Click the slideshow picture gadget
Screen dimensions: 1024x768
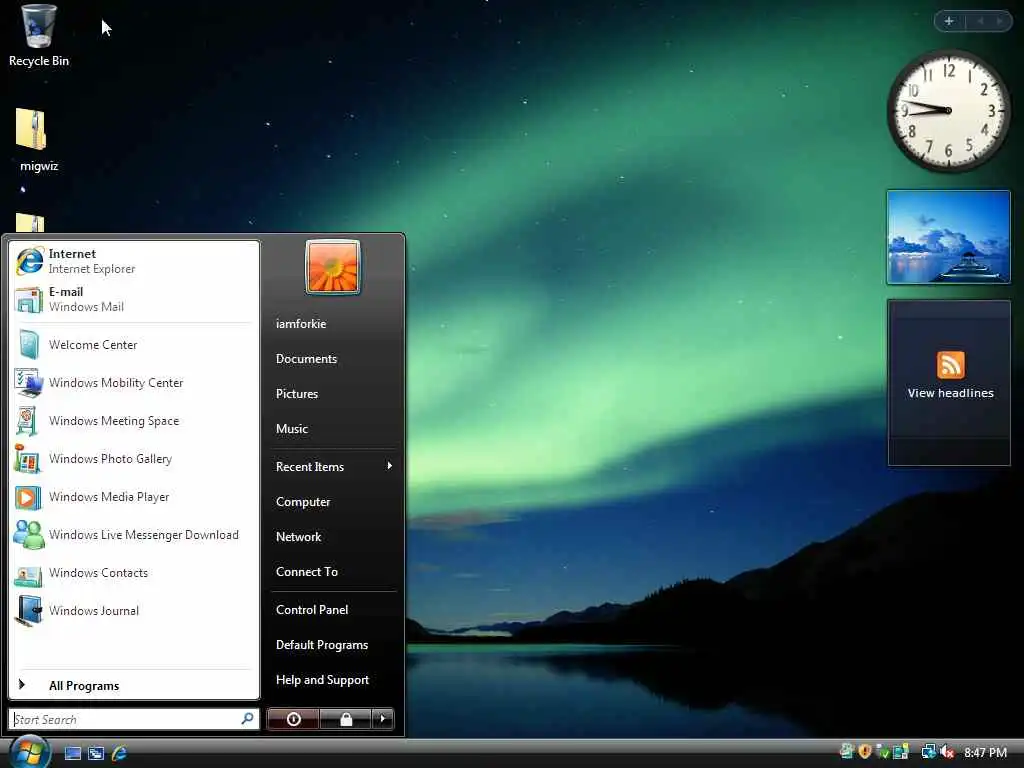click(948, 237)
